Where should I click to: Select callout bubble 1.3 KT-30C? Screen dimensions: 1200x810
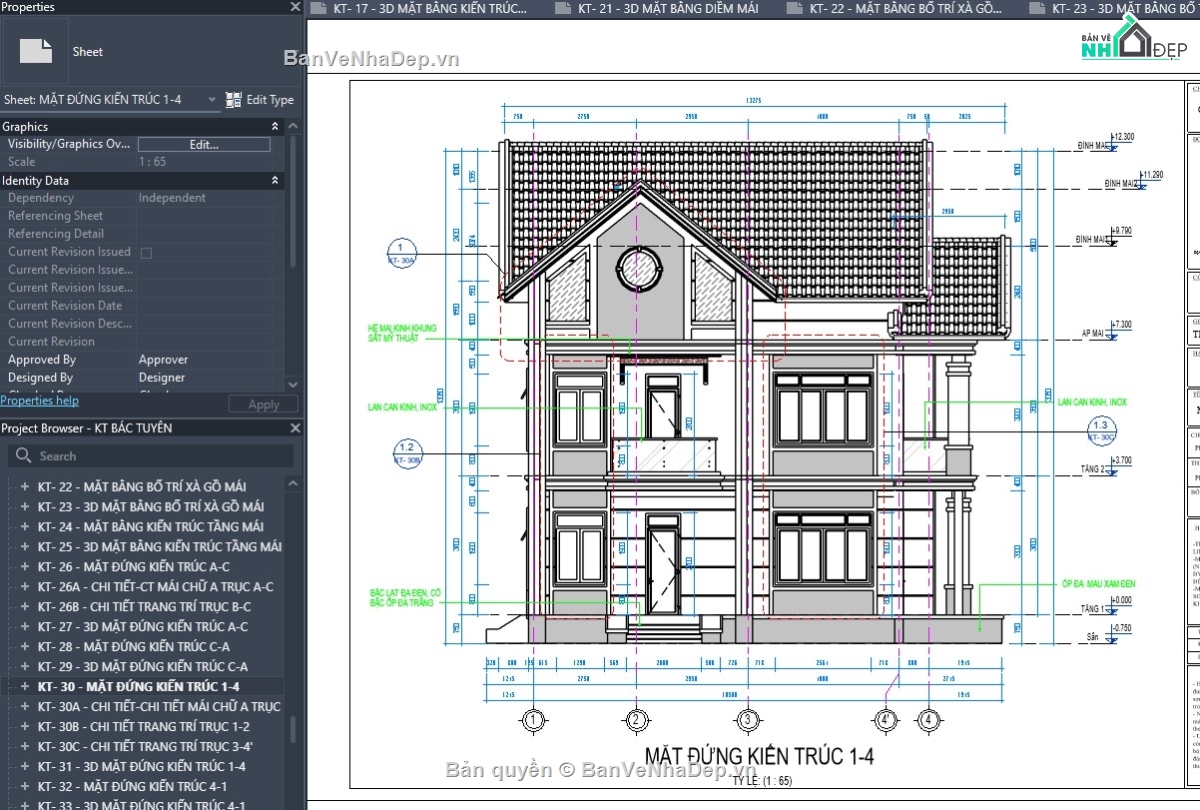click(1101, 431)
